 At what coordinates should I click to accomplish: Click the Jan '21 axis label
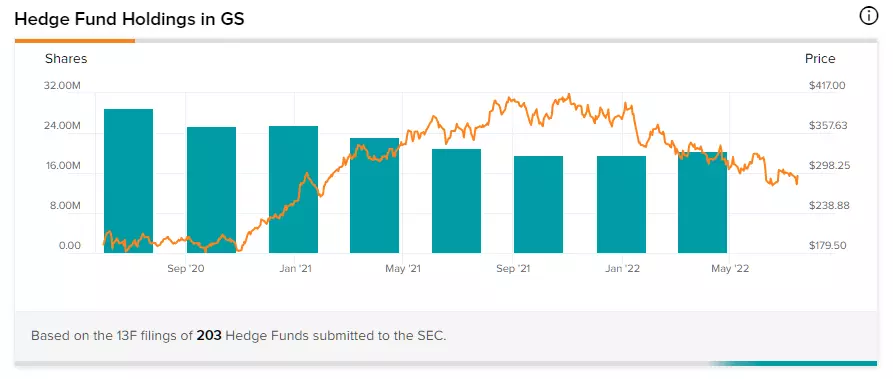coord(294,268)
